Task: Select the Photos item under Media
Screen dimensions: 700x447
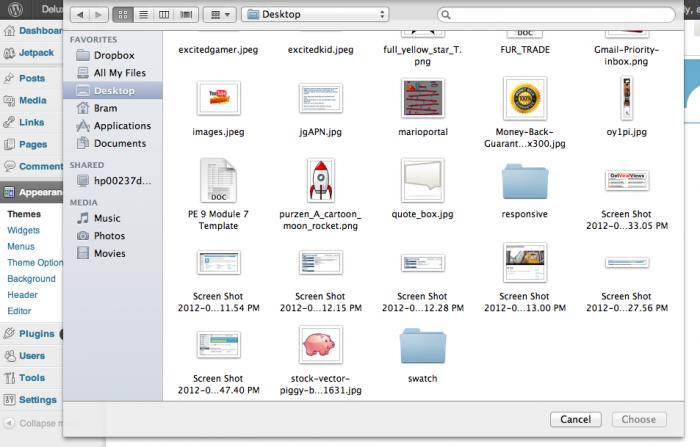Action: [x=109, y=236]
